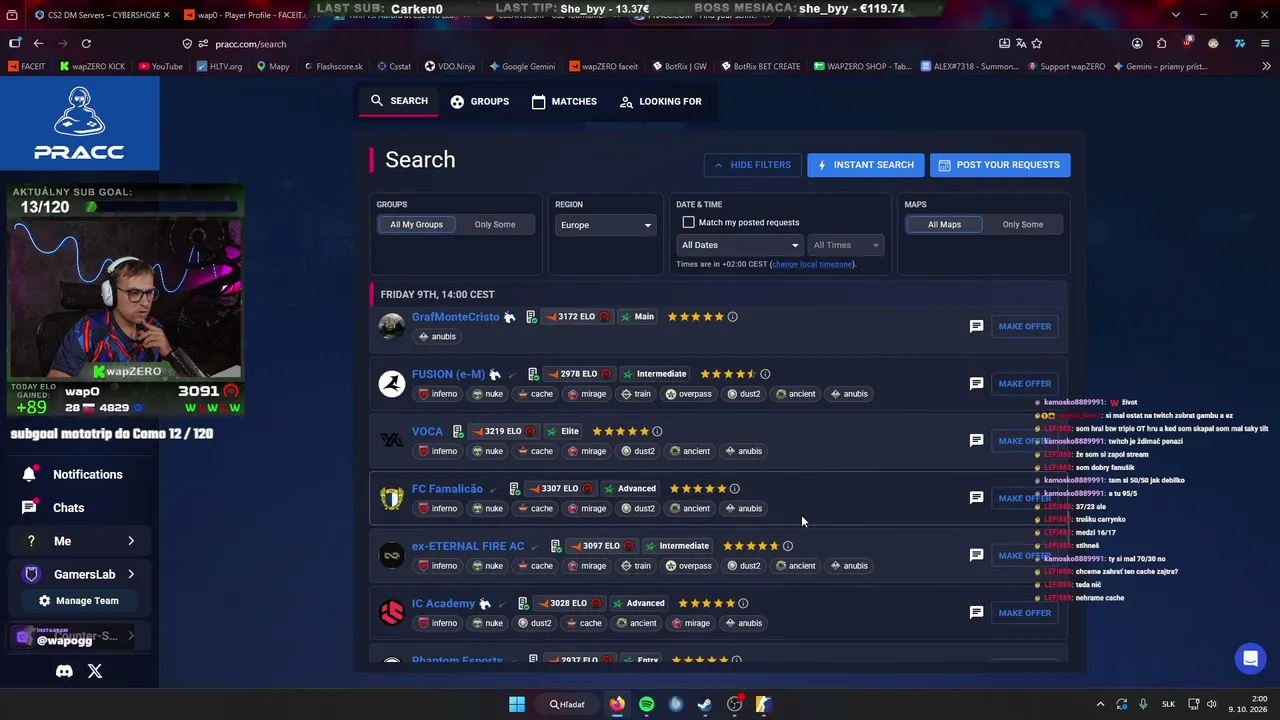The height and width of the screenshot is (720, 1280).
Task: Select All Maps filter
Action: (944, 224)
